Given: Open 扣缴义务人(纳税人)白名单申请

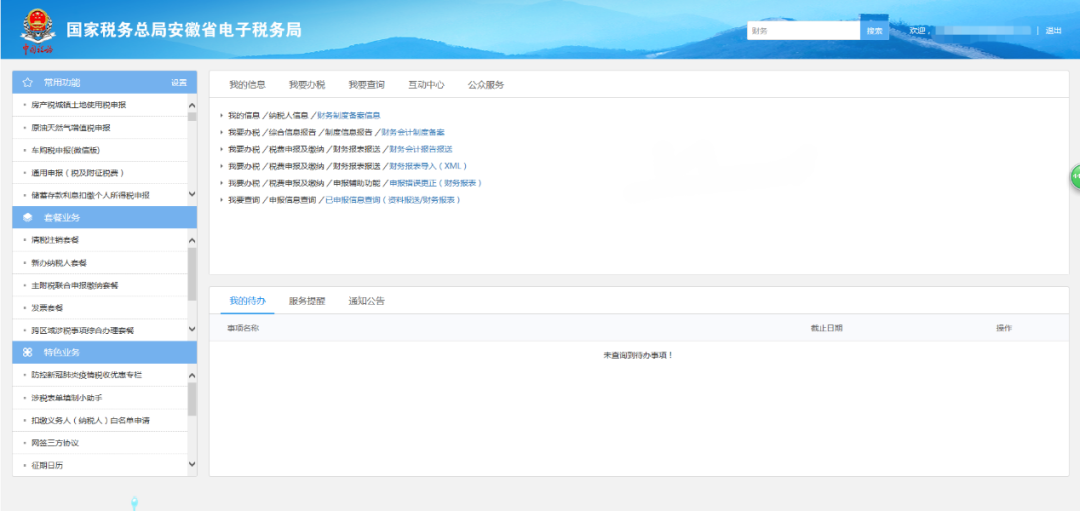Looking at the screenshot, I should click(90, 420).
